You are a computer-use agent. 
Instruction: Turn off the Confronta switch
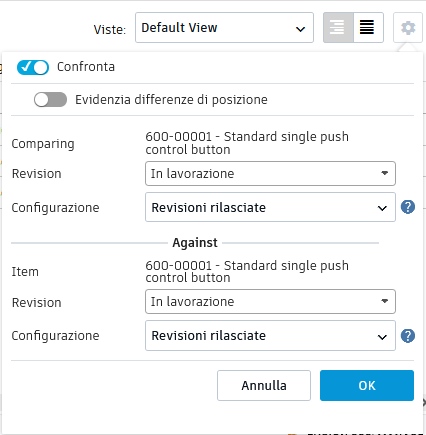[x=33, y=68]
